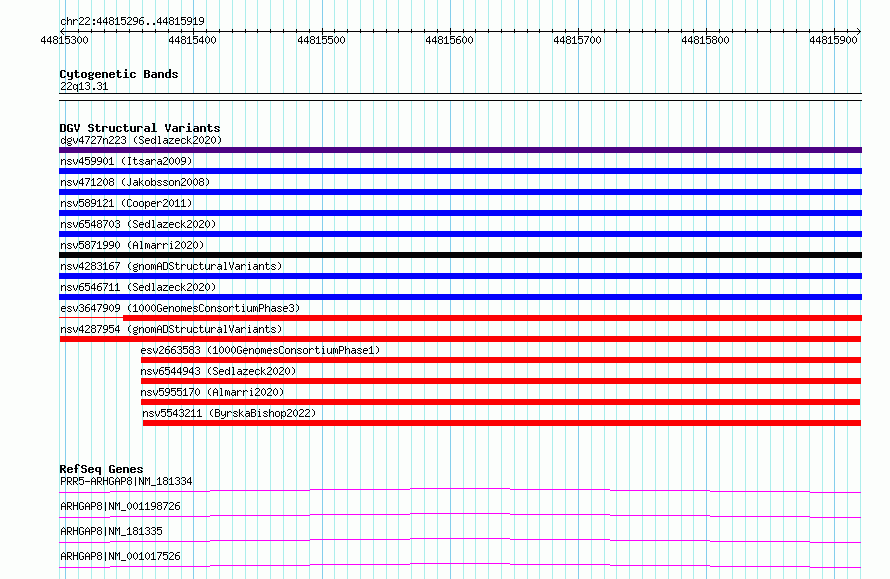This screenshot has height=579, width=890.
Task: Click ruler position 44815400
Action: click(192, 40)
